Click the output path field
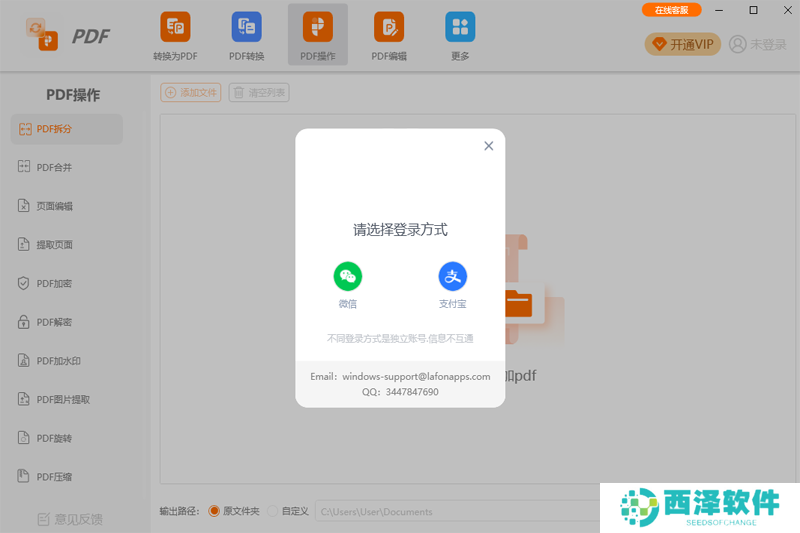 click(x=458, y=511)
